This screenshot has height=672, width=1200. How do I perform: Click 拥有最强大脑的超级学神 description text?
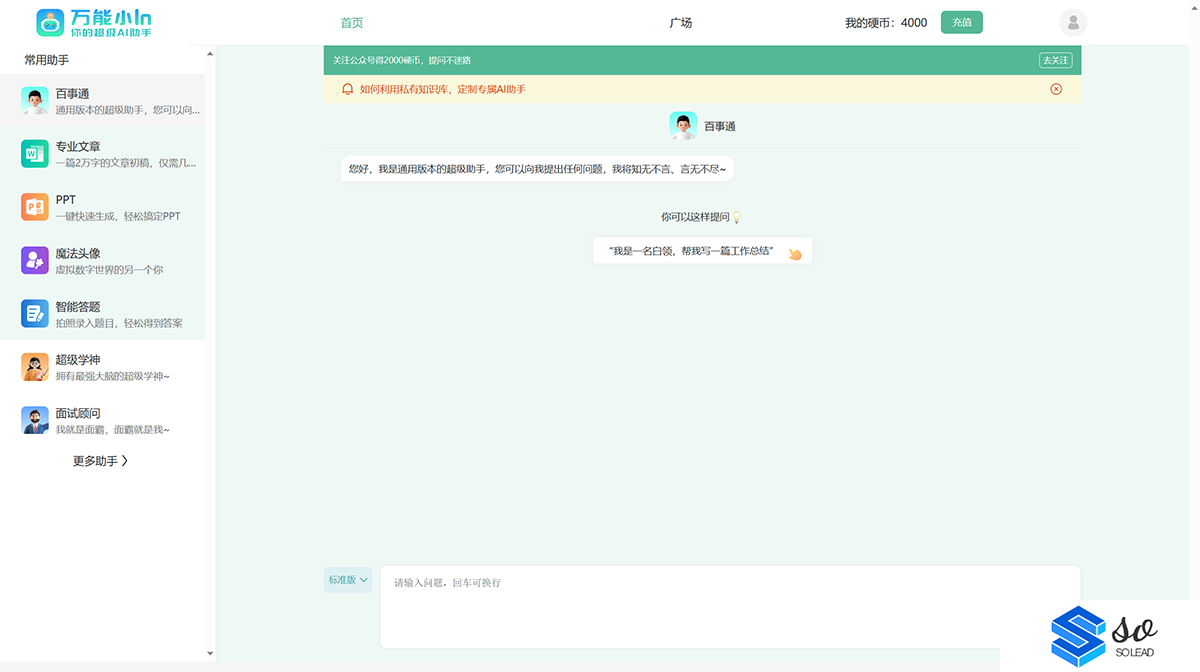[113, 377]
